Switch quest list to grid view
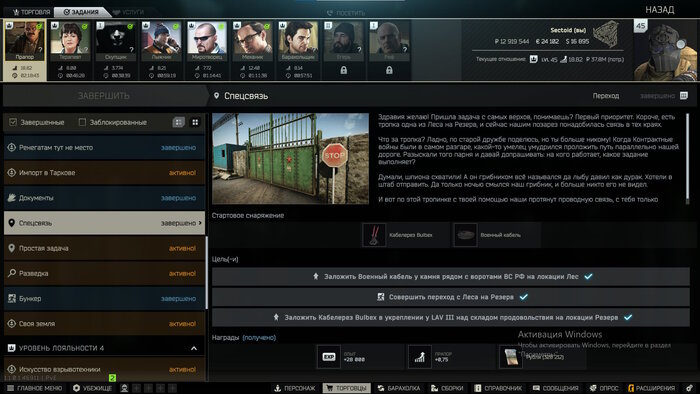 pos(195,122)
